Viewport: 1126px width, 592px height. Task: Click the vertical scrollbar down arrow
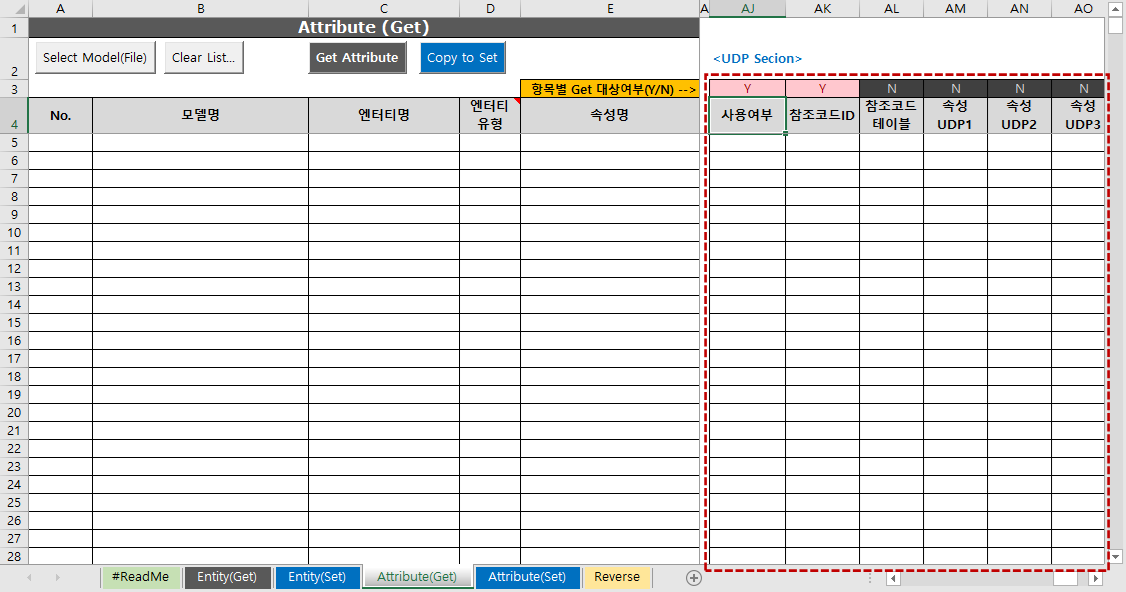[x=1113, y=557]
